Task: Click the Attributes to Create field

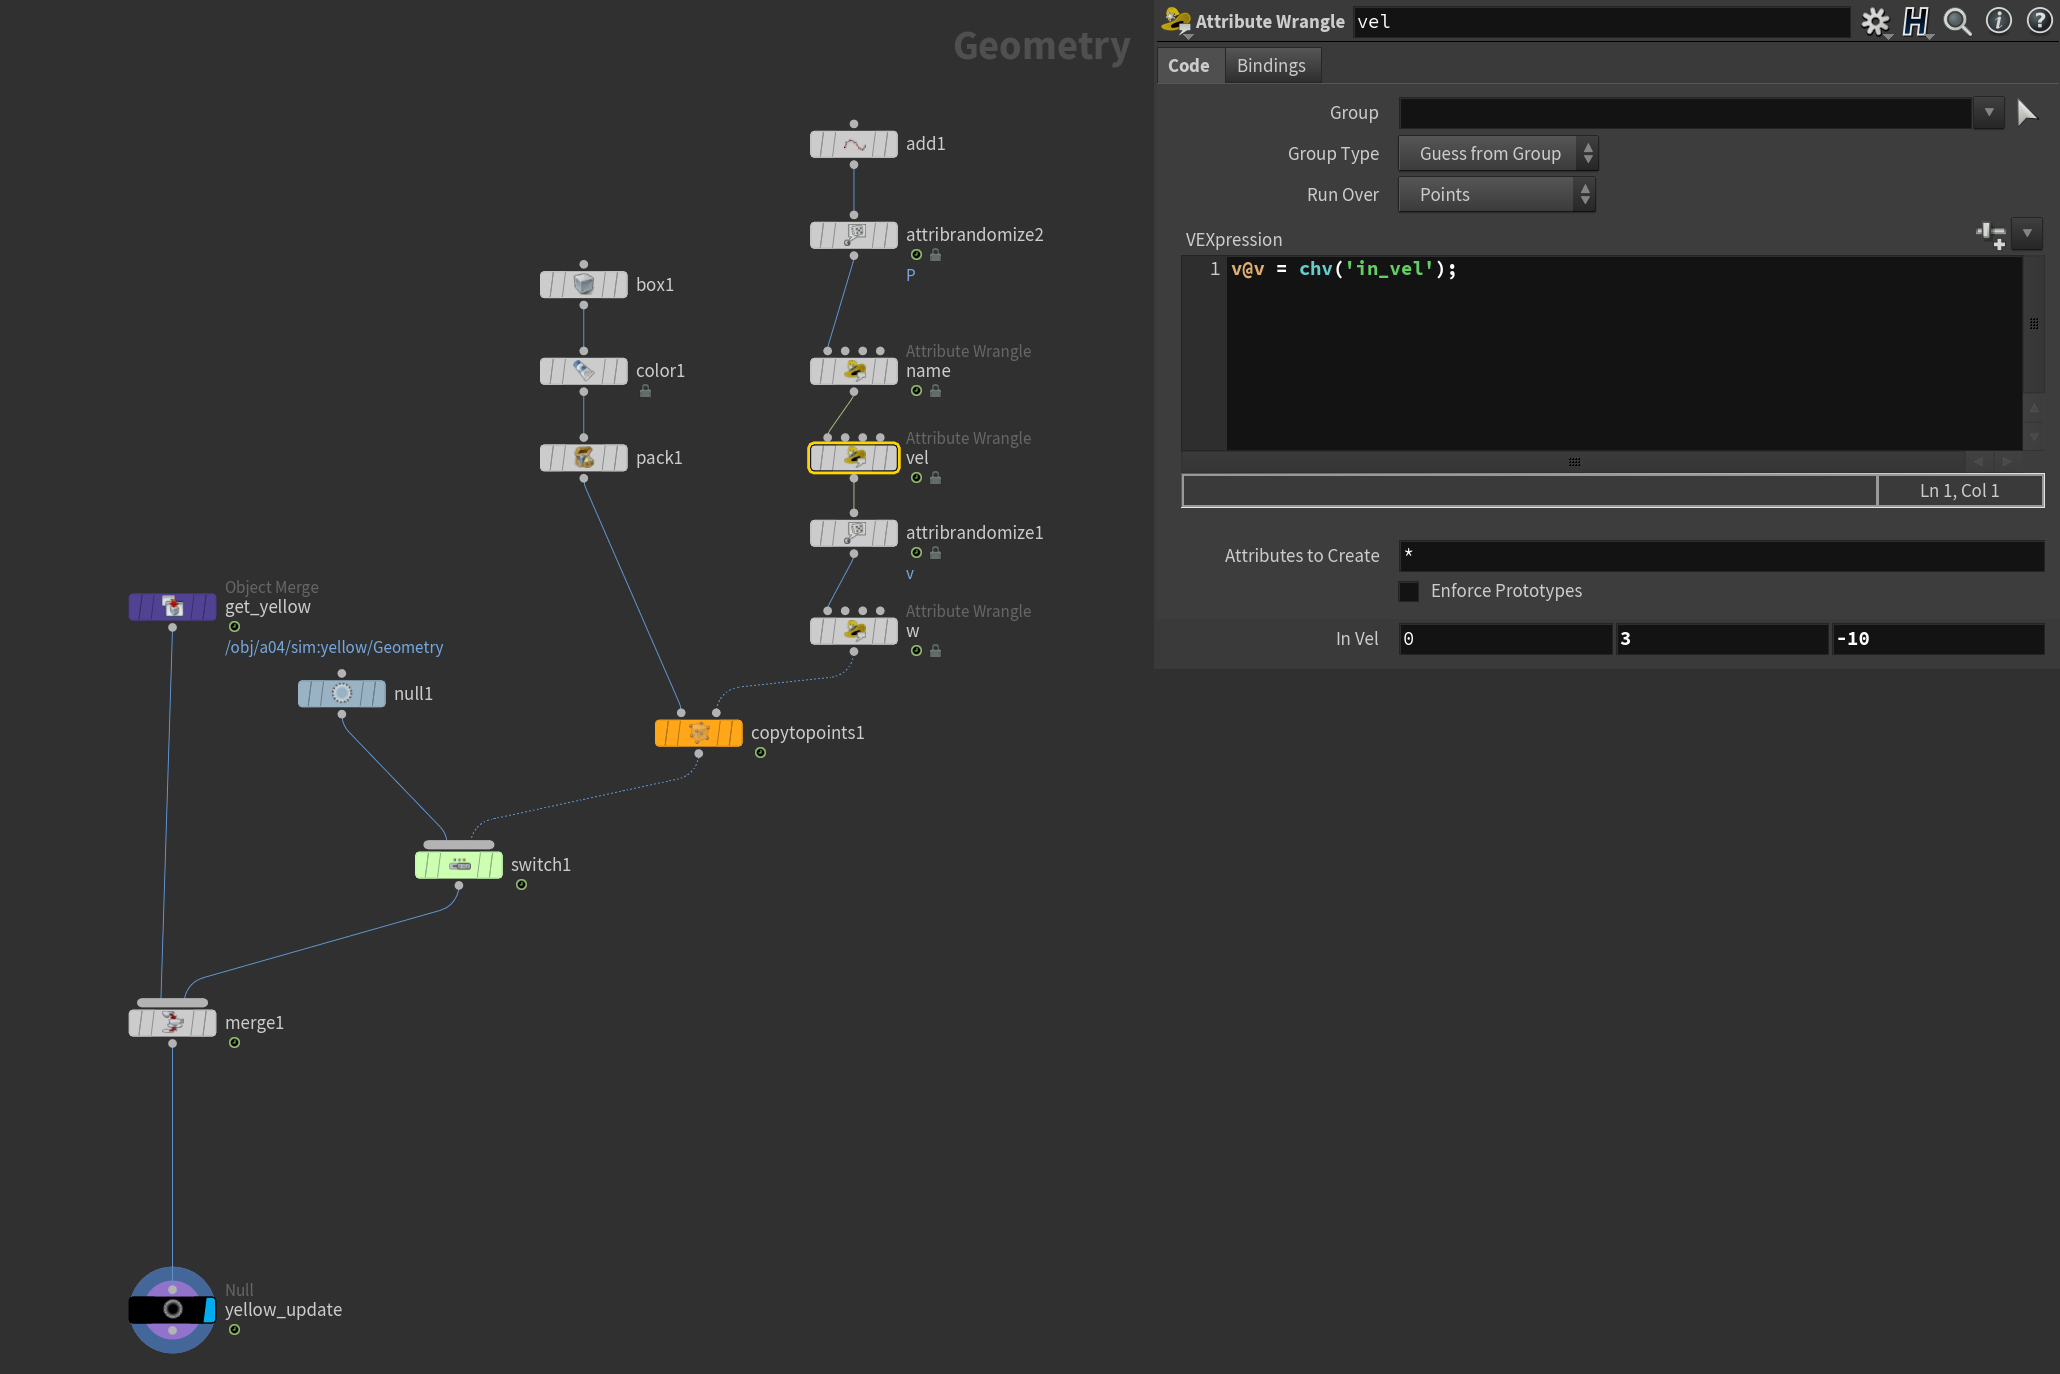Action: [x=1721, y=556]
